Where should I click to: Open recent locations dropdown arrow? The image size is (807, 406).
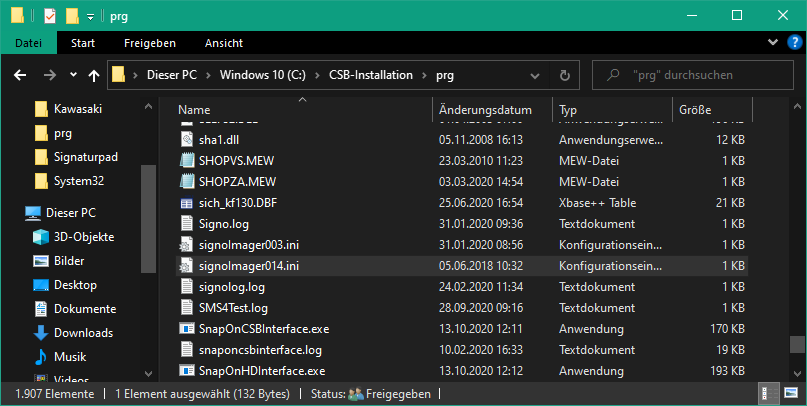(73, 75)
